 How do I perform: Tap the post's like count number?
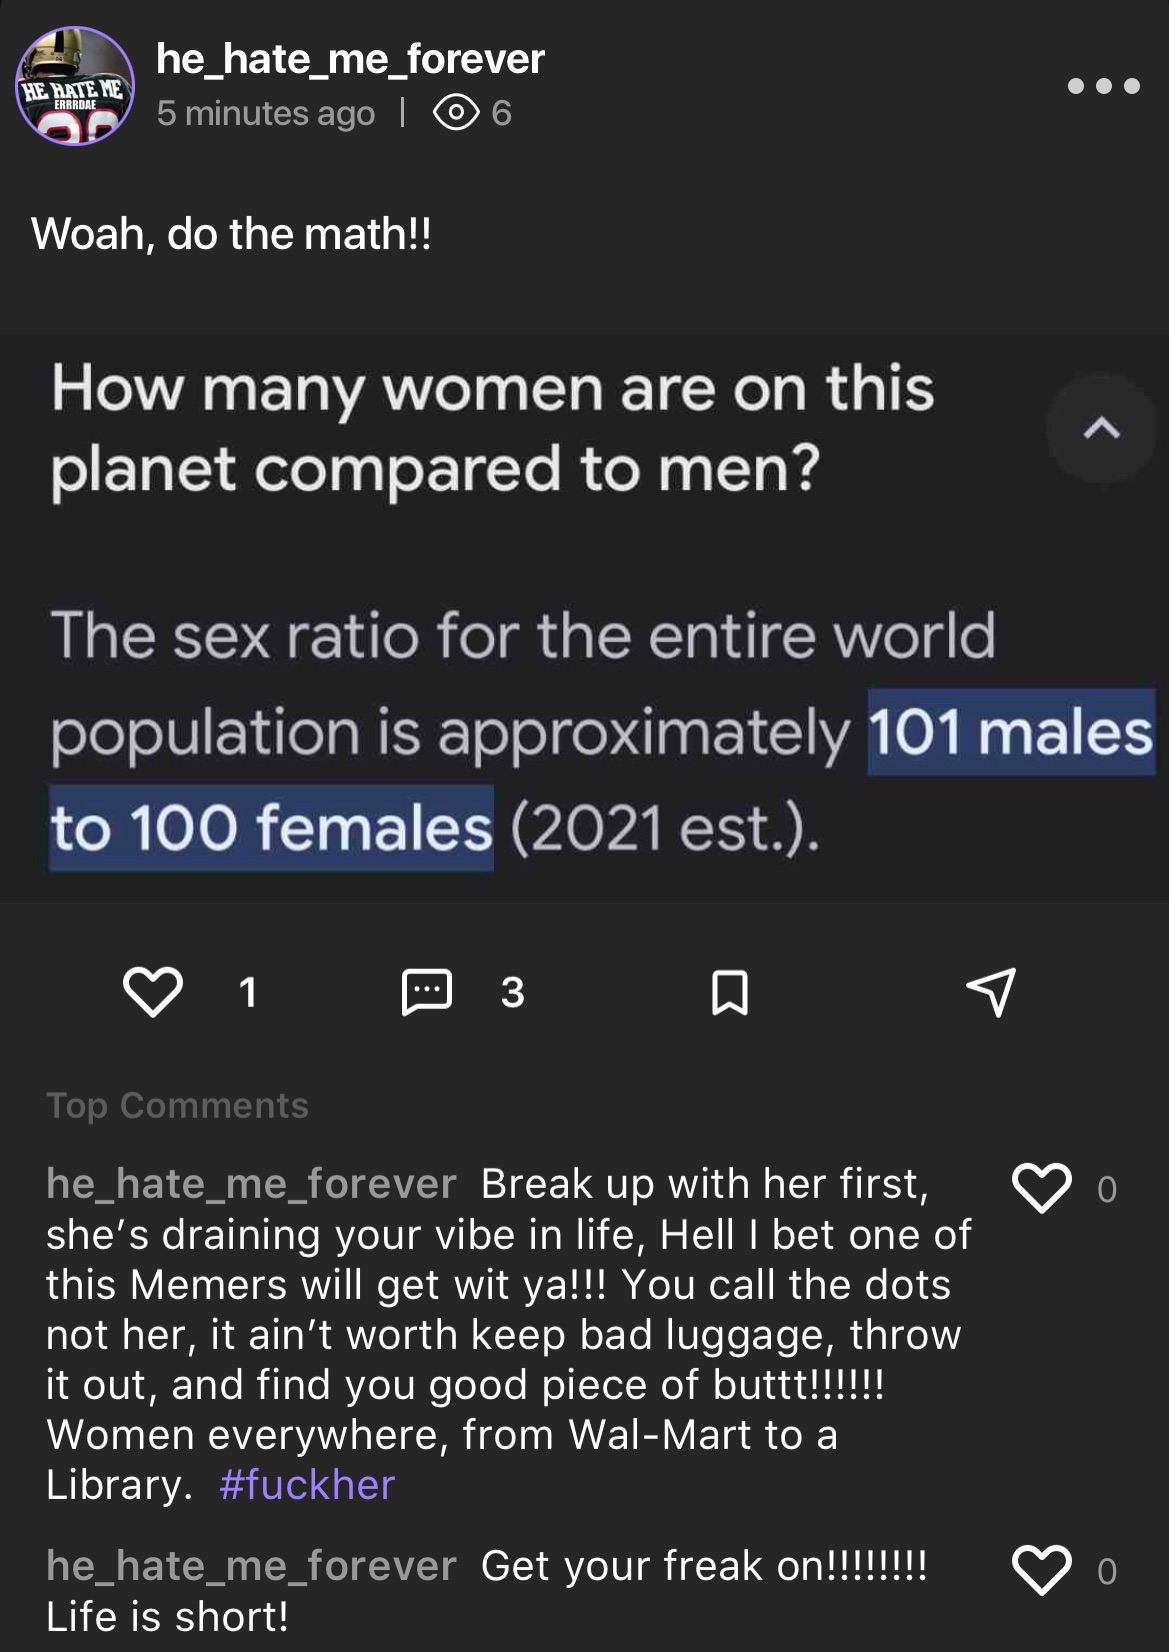coord(248,993)
